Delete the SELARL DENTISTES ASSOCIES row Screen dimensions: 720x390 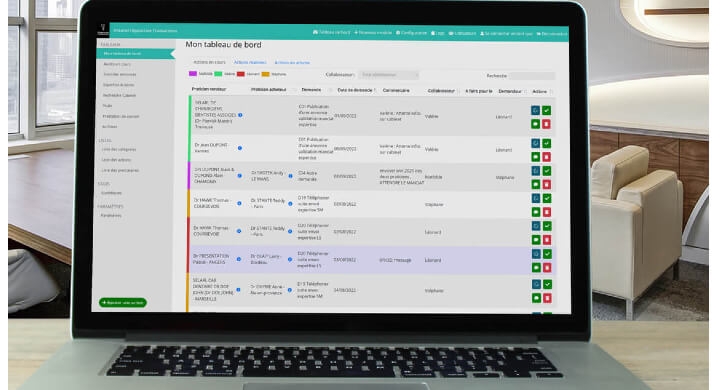546,124
